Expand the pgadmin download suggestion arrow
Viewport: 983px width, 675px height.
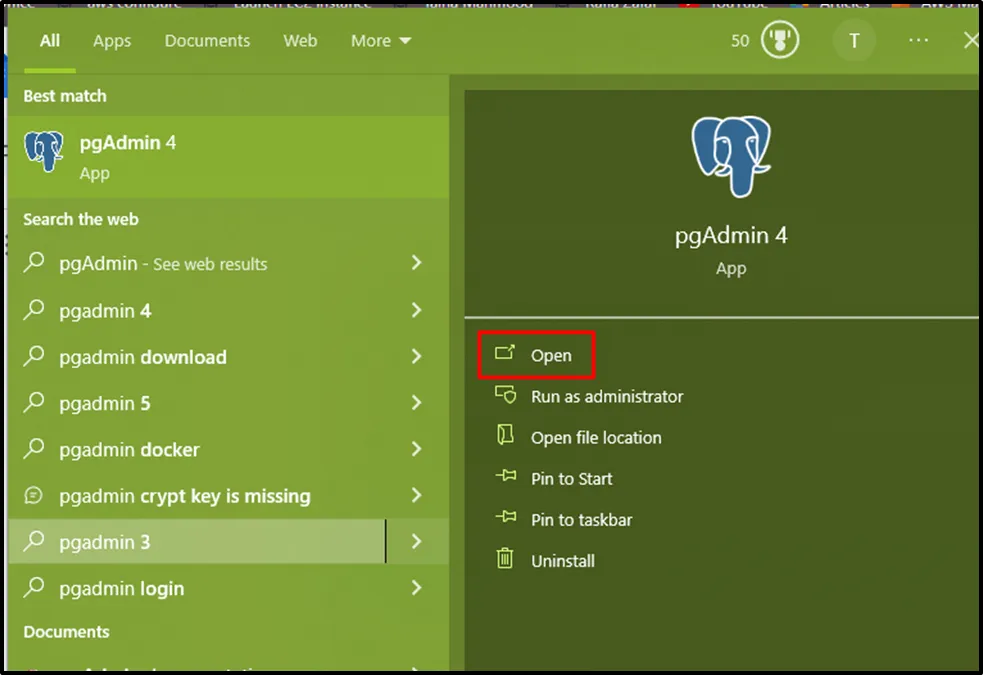pyautogui.click(x=416, y=357)
